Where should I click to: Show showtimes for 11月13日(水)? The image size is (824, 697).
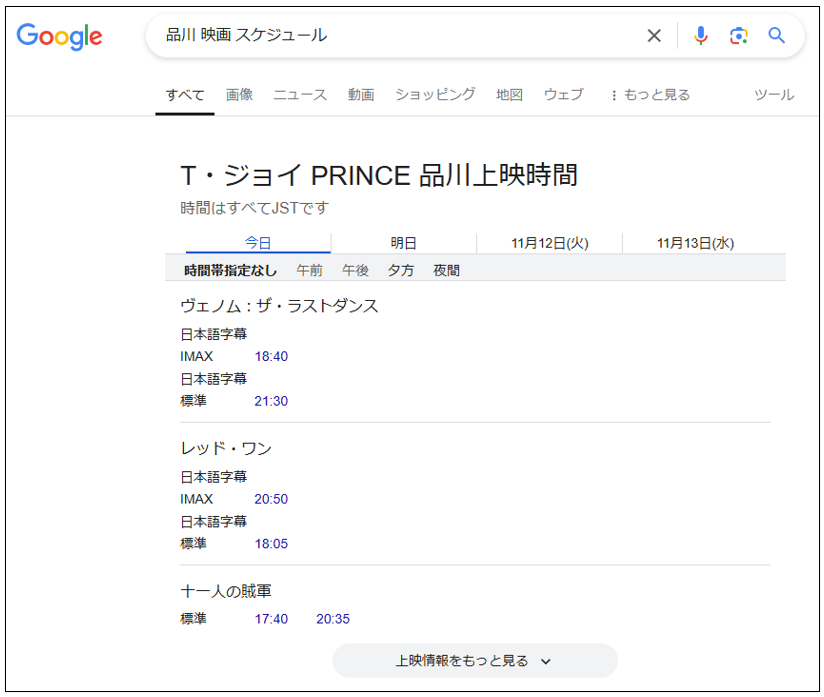click(x=695, y=243)
